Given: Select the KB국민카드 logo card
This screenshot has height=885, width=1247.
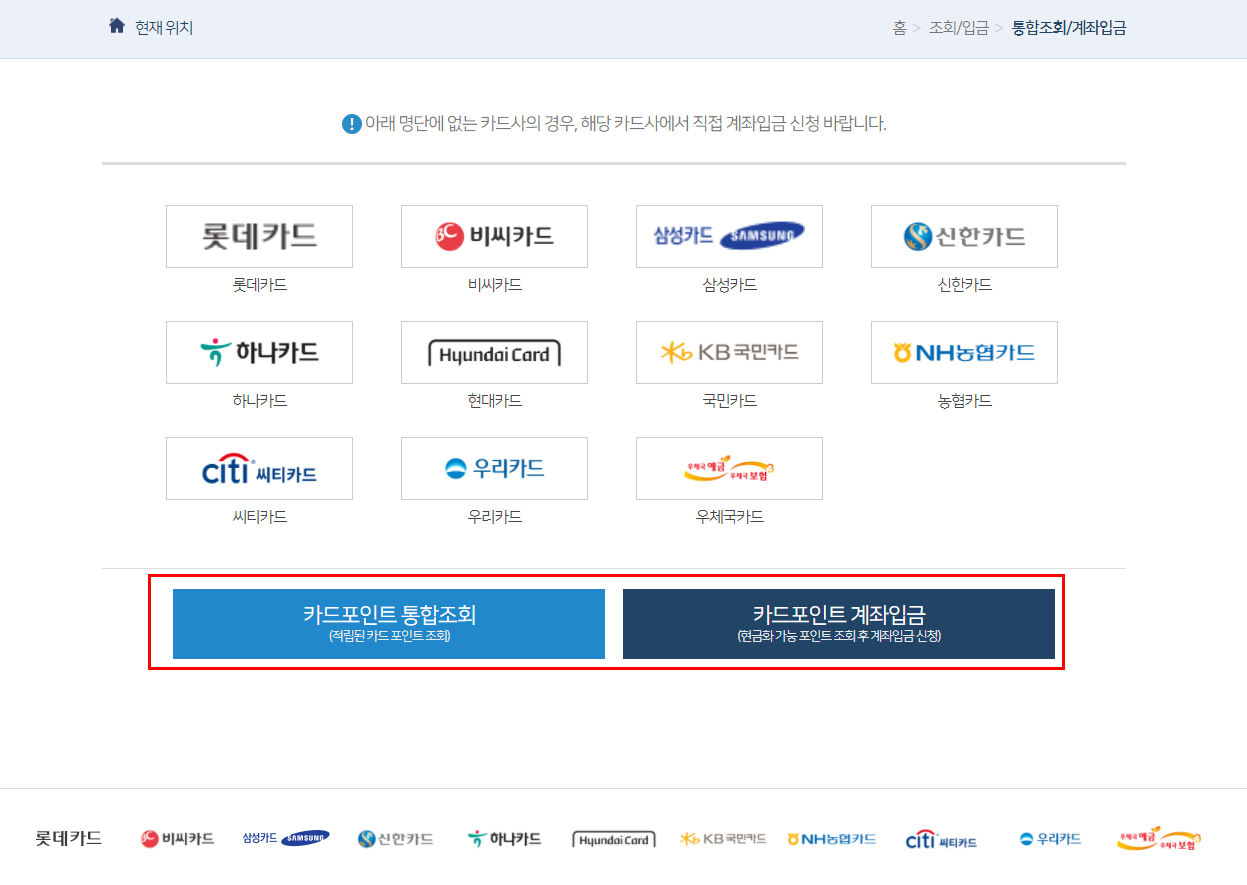Looking at the screenshot, I should coord(729,352).
